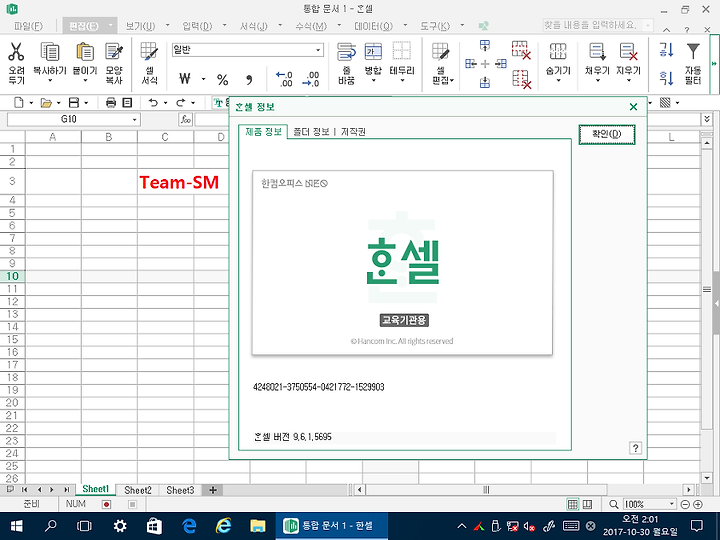Toggle Wrap Text (줄 바꿈) icon
The height and width of the screenshot is (540, 720).
pyautogui.click(x=346, y=52)
